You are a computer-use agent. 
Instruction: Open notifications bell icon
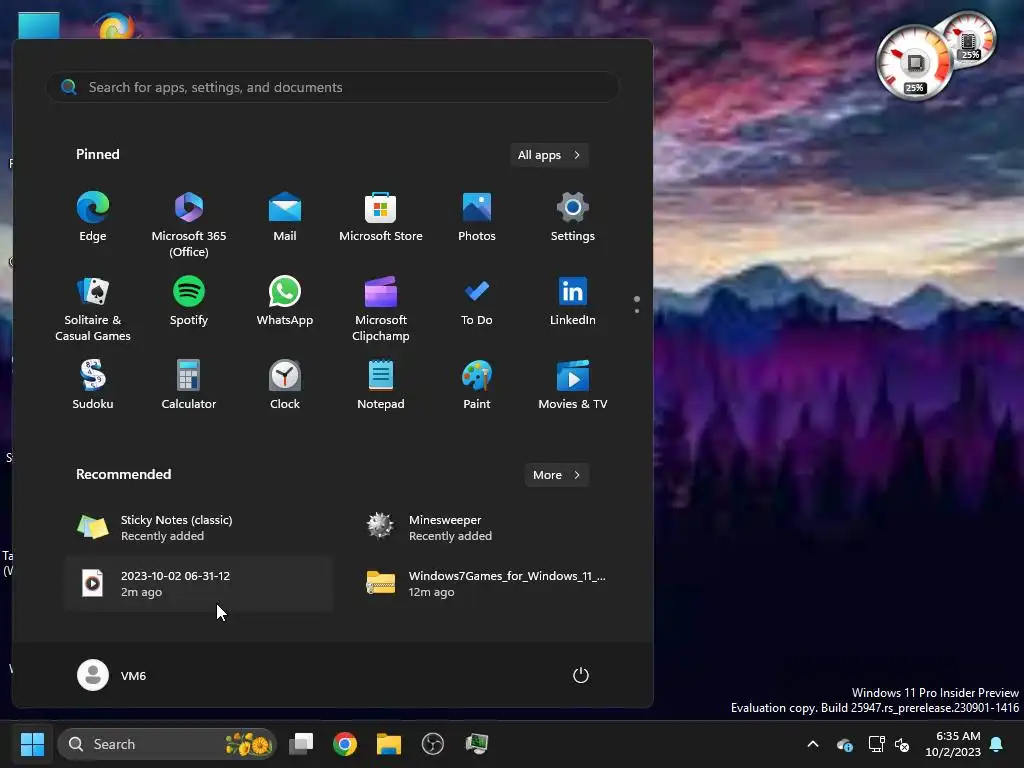point(997,744)
